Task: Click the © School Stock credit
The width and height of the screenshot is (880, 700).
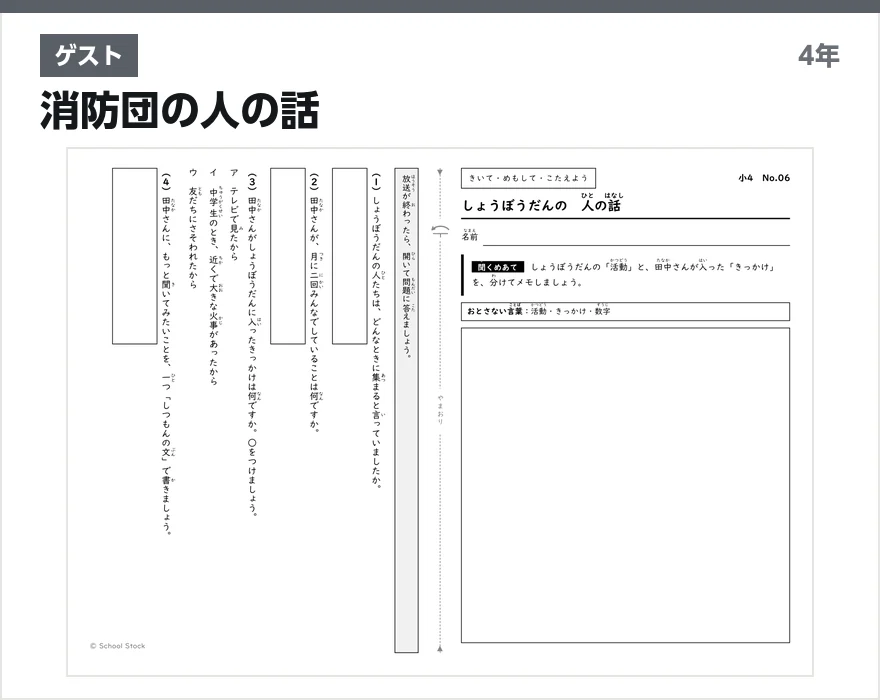Action: 117,646
